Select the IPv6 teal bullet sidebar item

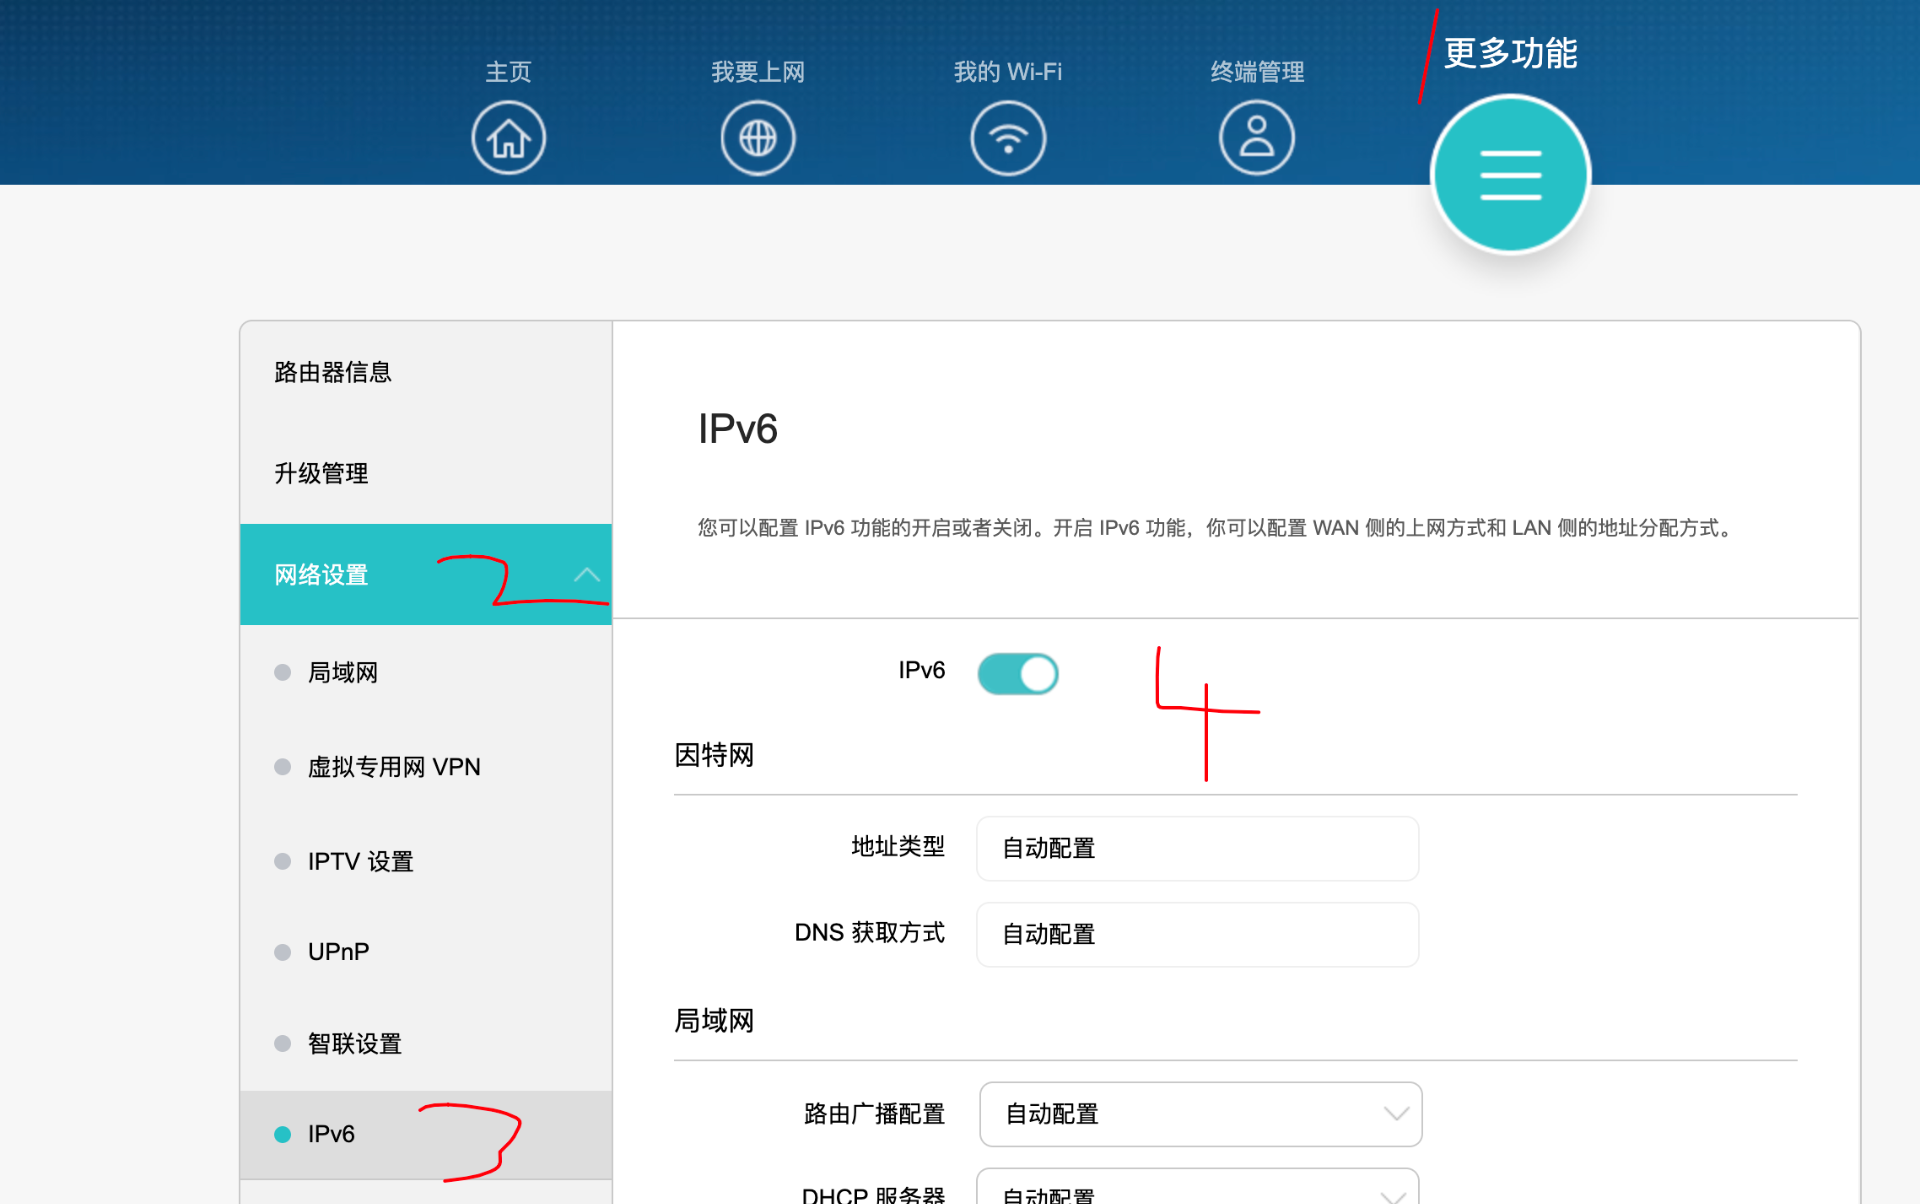pos(330,1134)
